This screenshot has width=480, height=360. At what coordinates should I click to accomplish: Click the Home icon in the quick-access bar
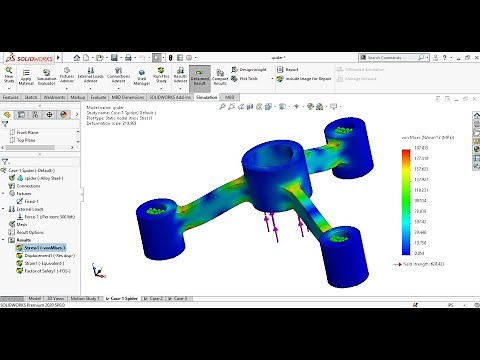[77, 58]
